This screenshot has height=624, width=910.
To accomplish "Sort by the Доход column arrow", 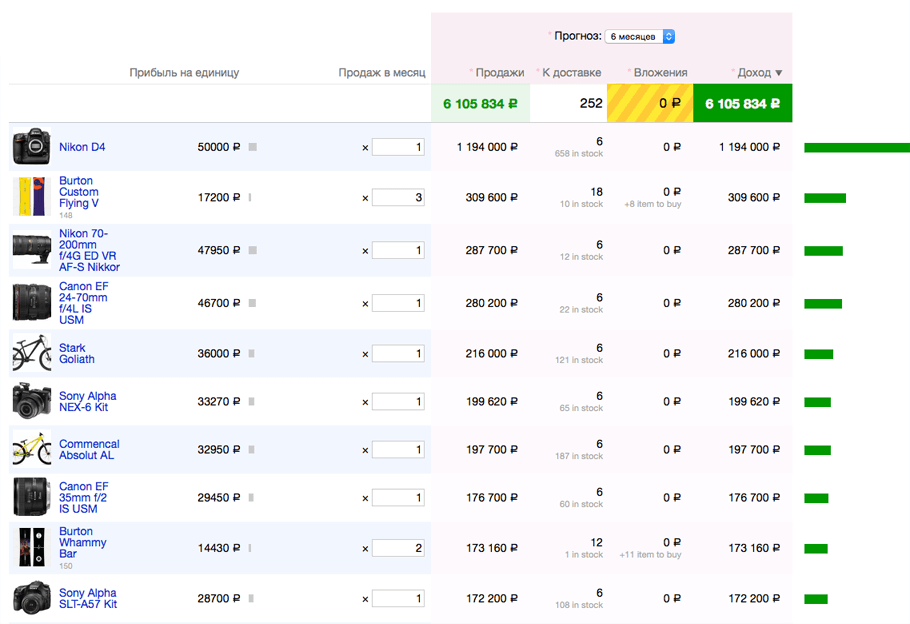I will tap(779, 73).
